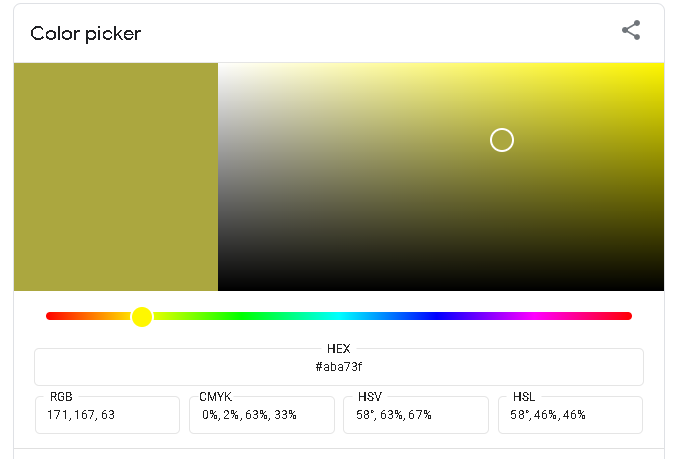Choose magenta on the hue bar
Screen dimensions: 687x459
(534, 316)
